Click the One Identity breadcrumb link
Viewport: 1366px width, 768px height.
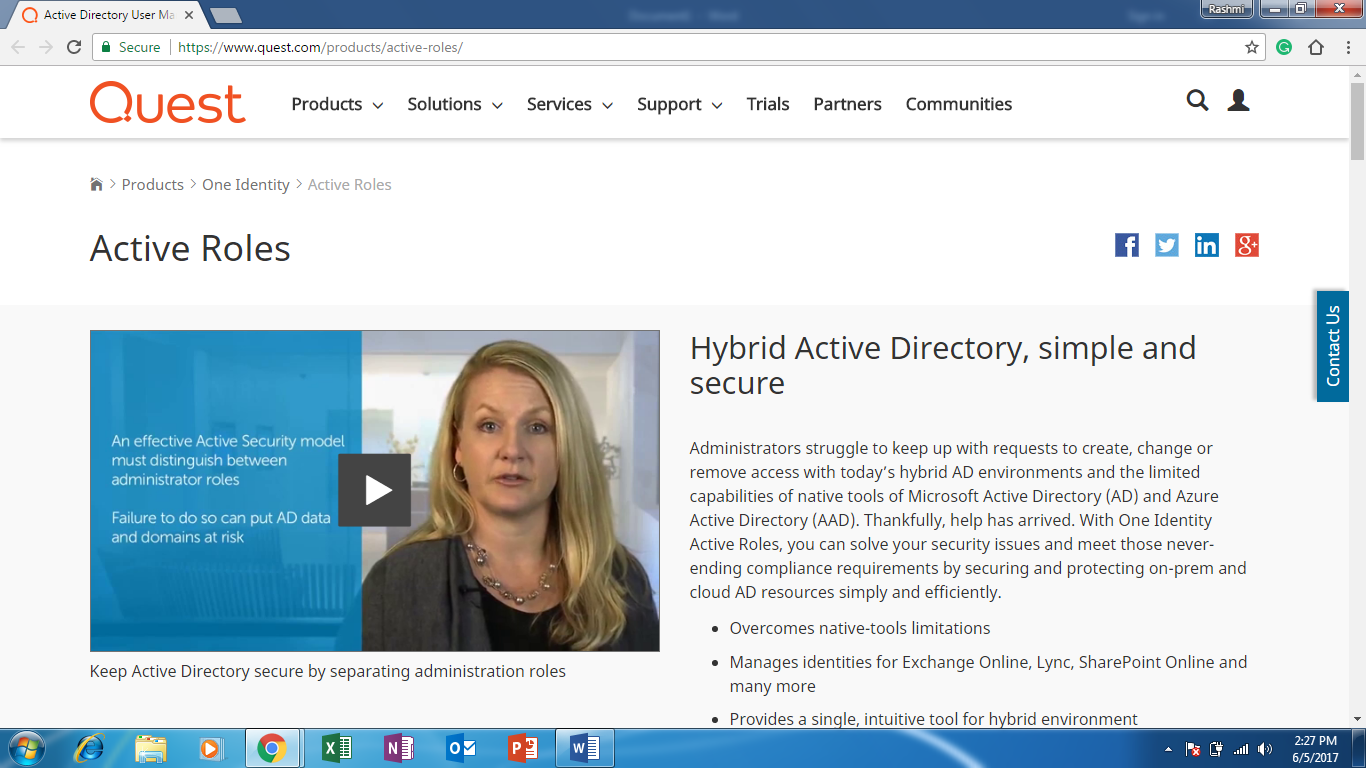[x=245, y=185]
